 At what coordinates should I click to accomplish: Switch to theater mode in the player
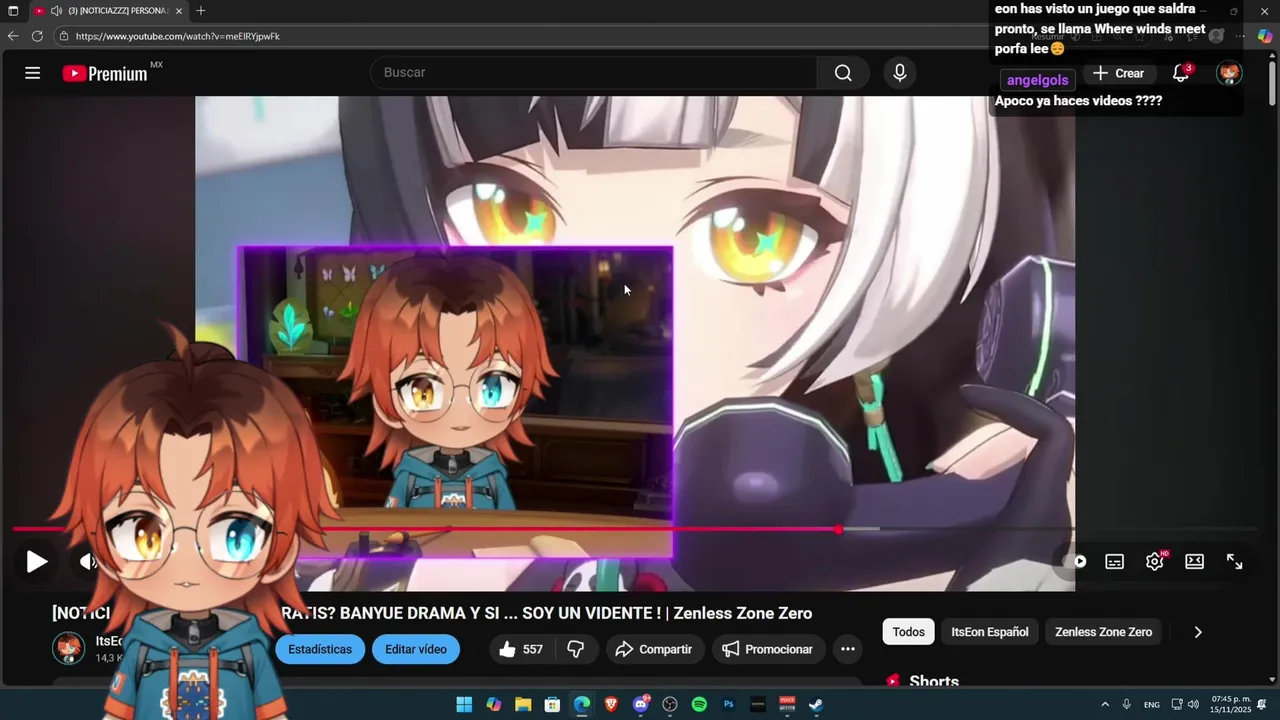[x=1194, y=562]
